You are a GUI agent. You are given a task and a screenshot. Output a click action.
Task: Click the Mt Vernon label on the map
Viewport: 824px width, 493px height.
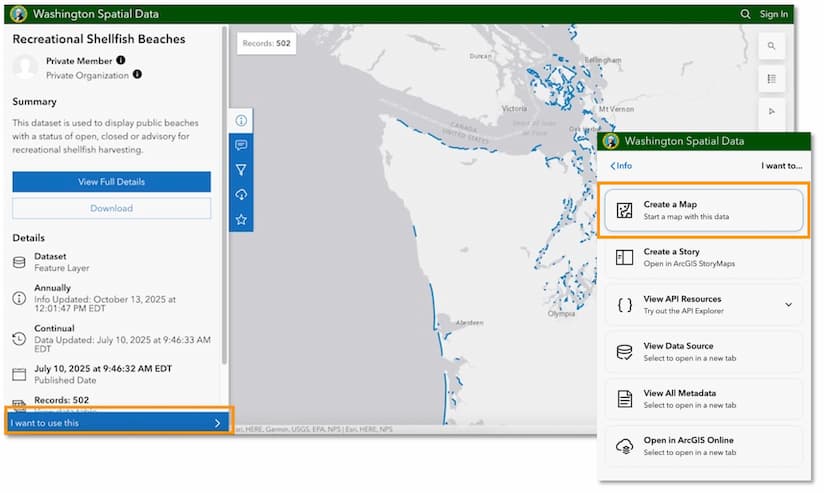pos(616,109)
